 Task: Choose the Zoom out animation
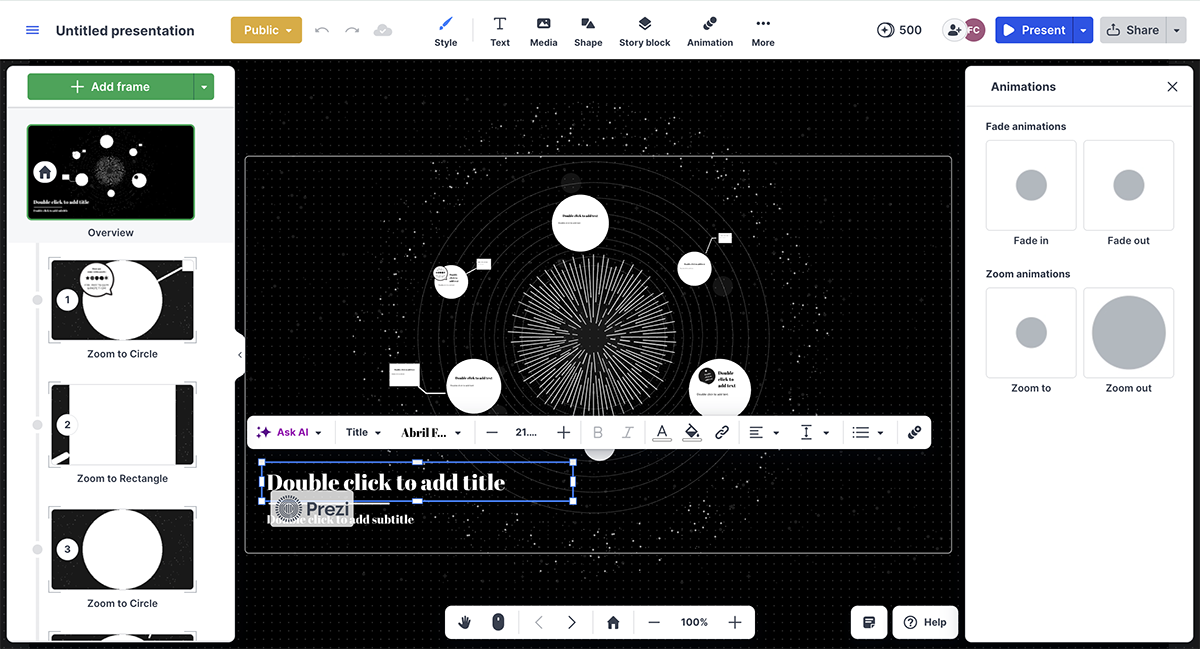[x=1128, y=333]
